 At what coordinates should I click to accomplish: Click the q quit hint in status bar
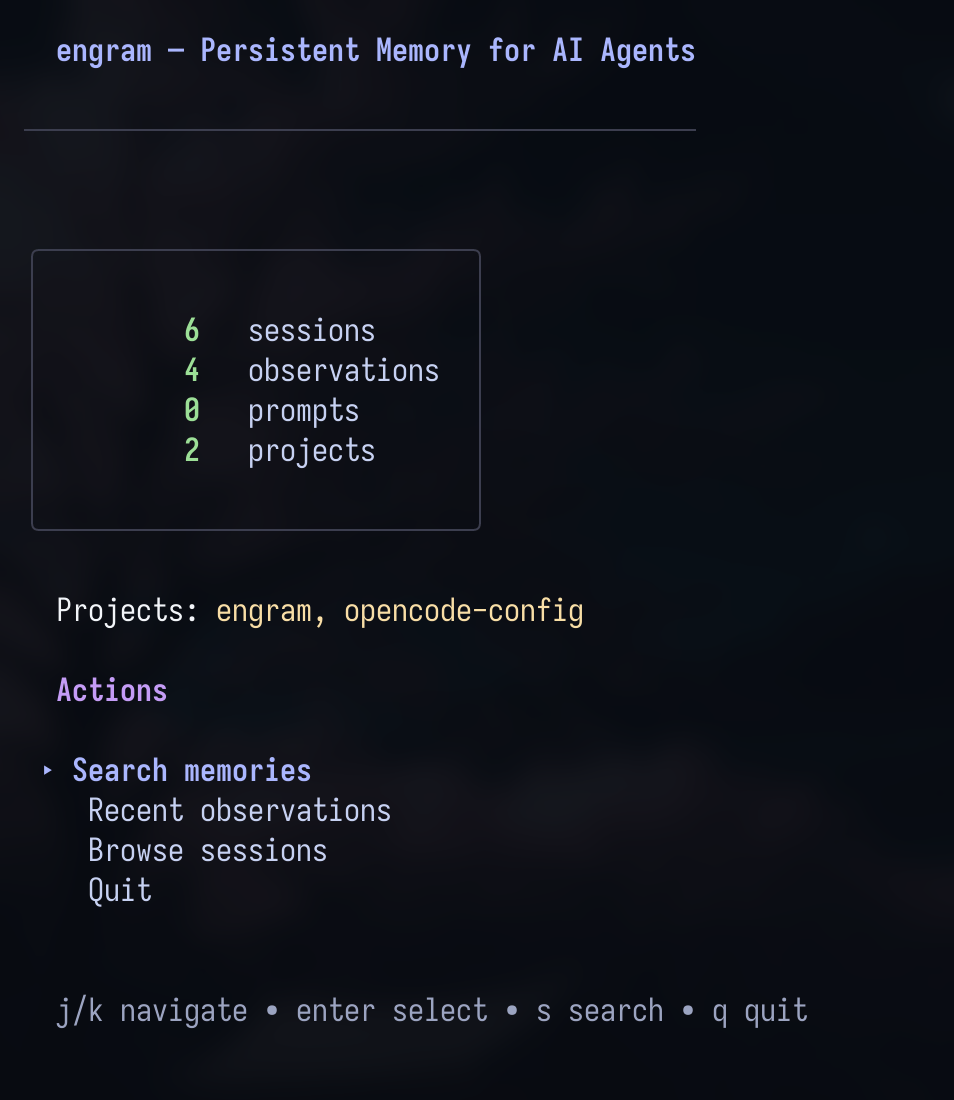tap(759, 1010)
